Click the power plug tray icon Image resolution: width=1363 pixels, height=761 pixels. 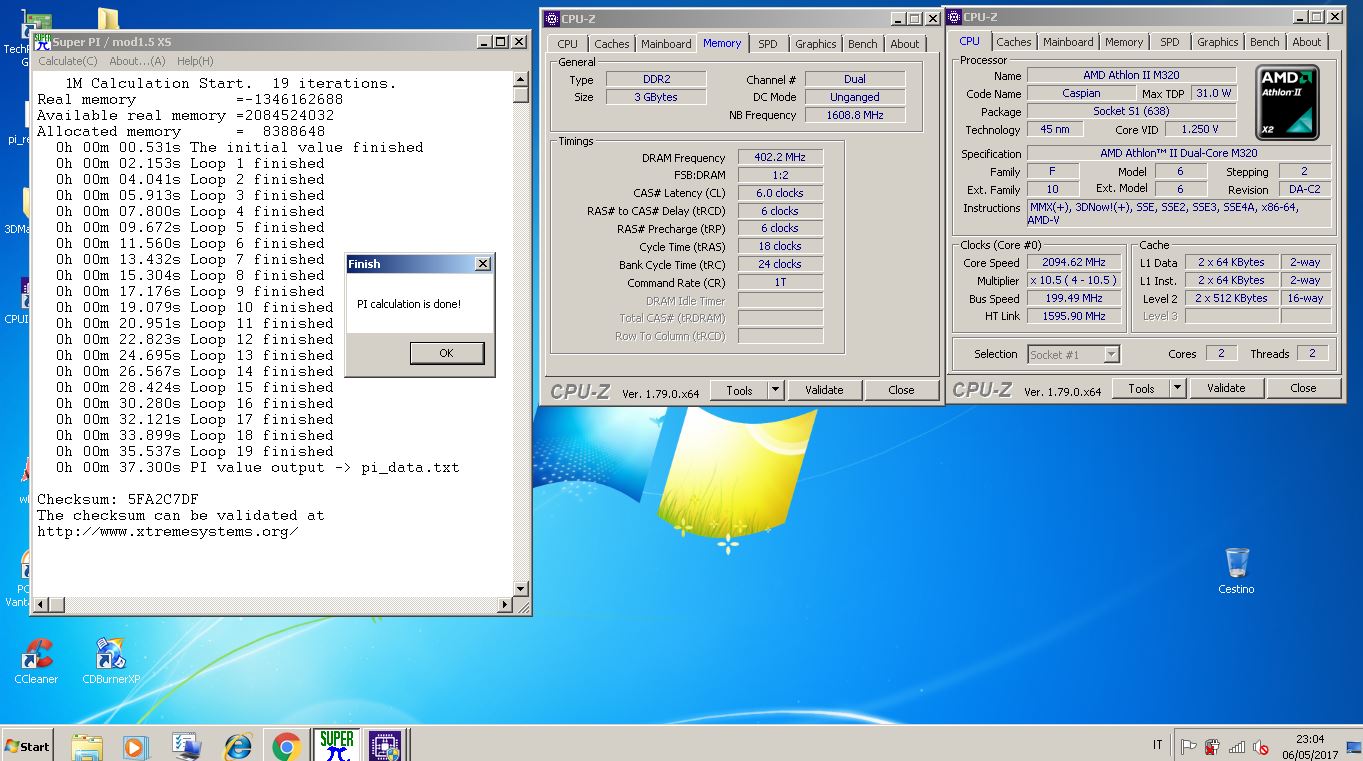[1212, 746]
